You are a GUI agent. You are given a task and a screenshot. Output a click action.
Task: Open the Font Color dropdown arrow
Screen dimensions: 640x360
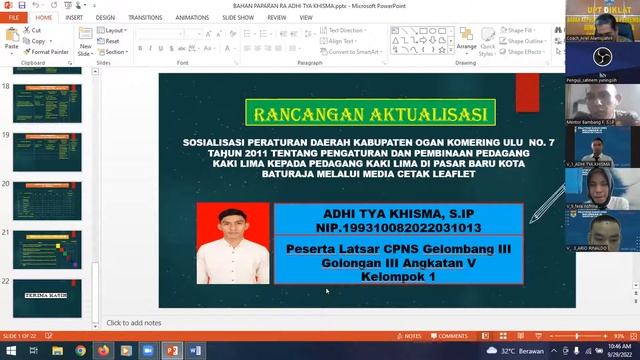pyautogui.click(x=234, y=49)
